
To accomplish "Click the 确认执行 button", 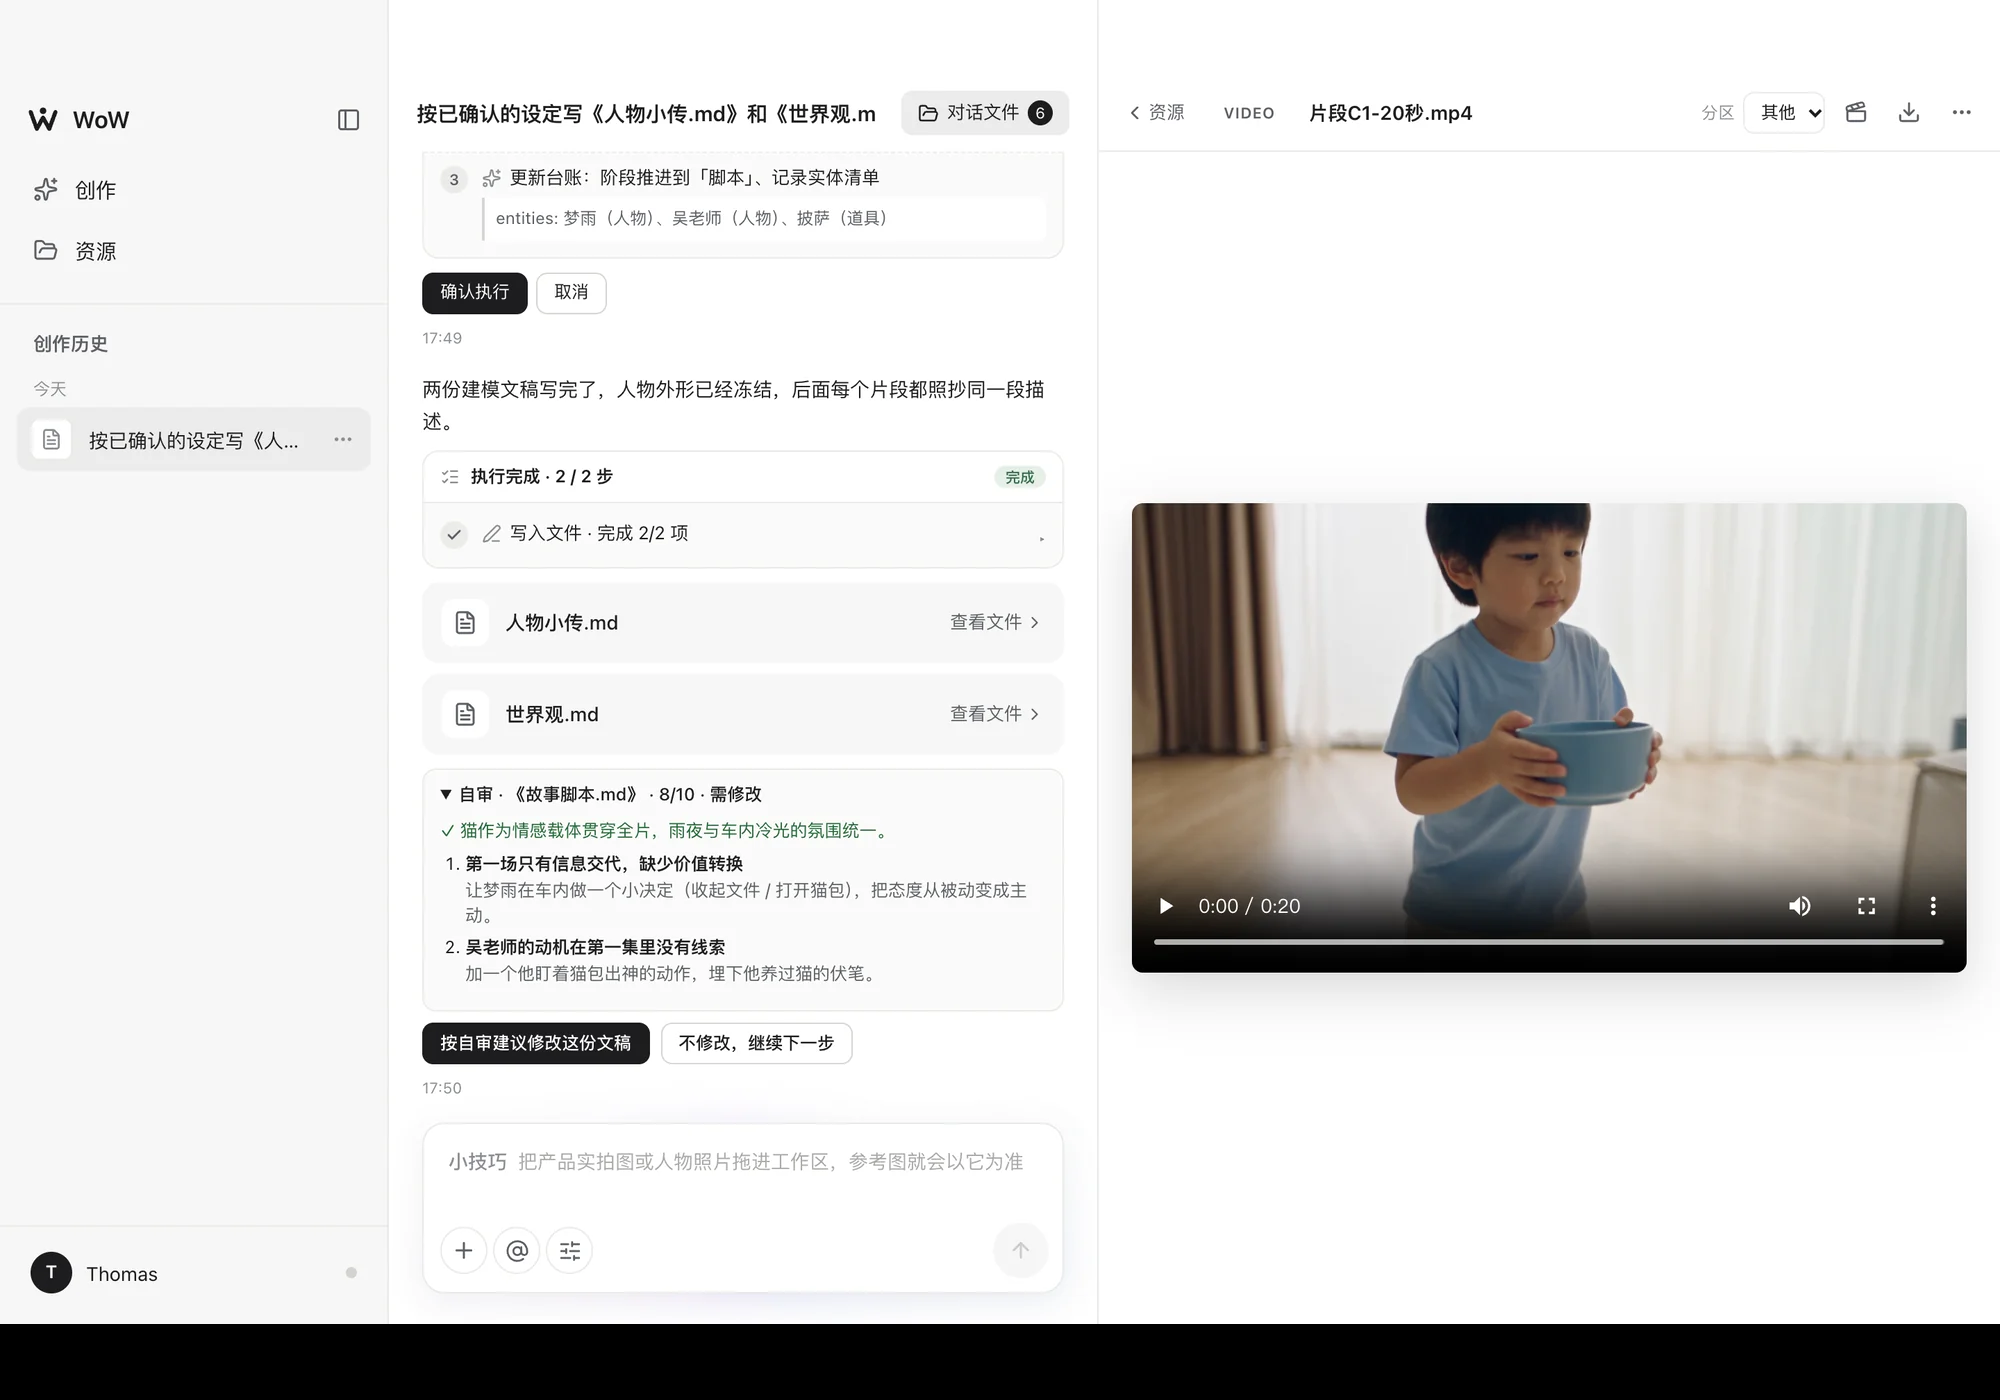I will [475, 292].
